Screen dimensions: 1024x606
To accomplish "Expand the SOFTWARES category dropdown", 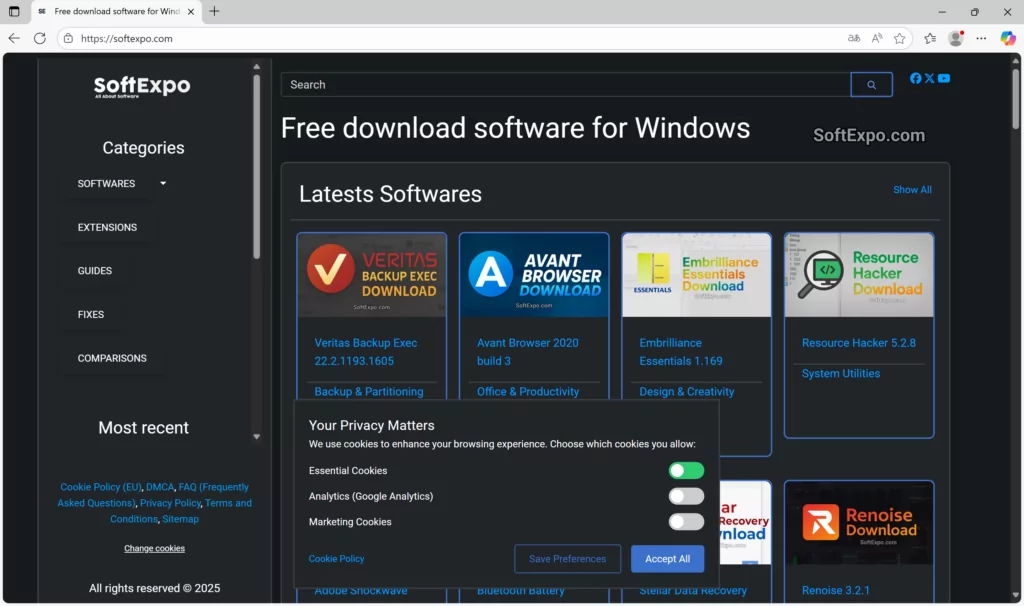I will pos(161,183).
